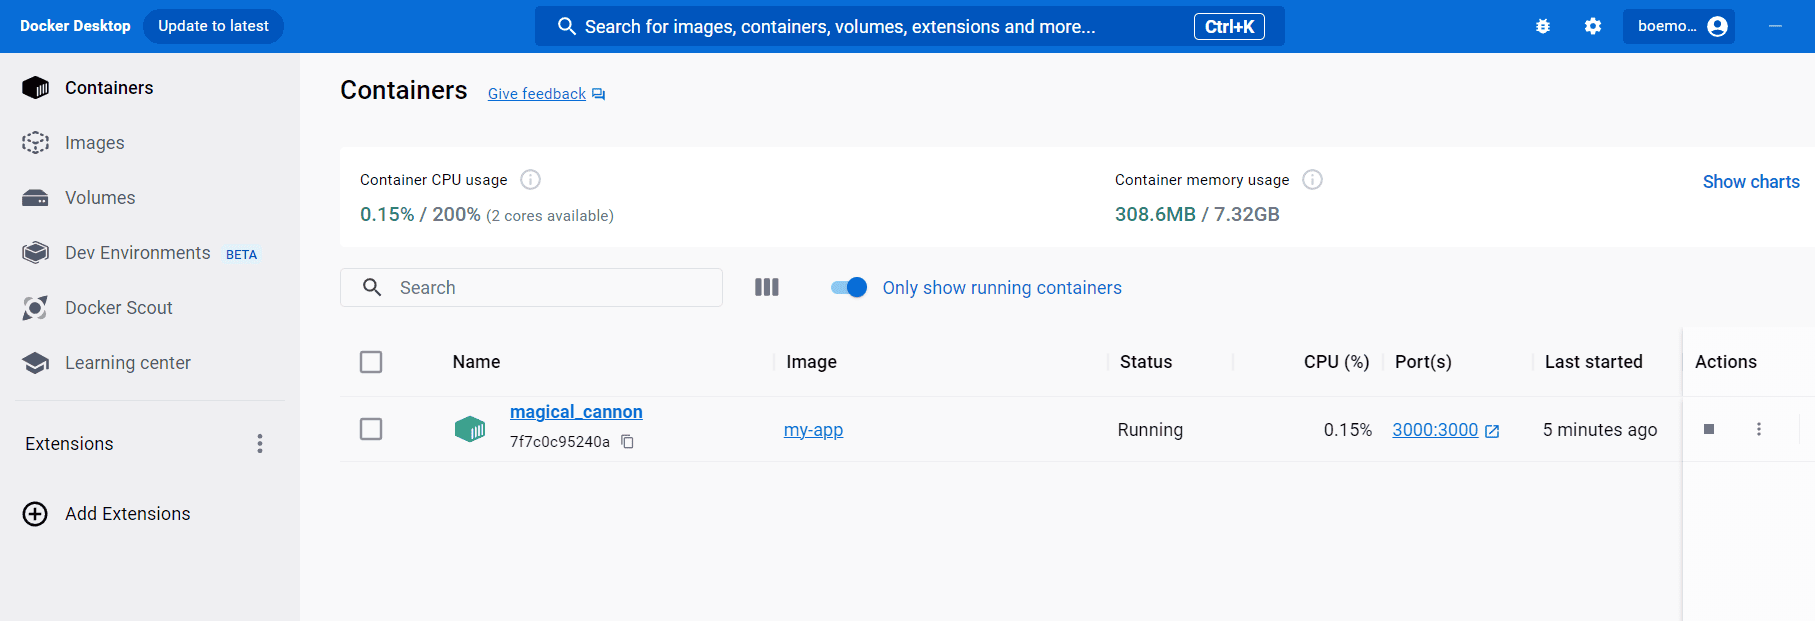This screenshot has height=621, width=1815.
Task: Click Give feedback link
Action: (537, 94)
